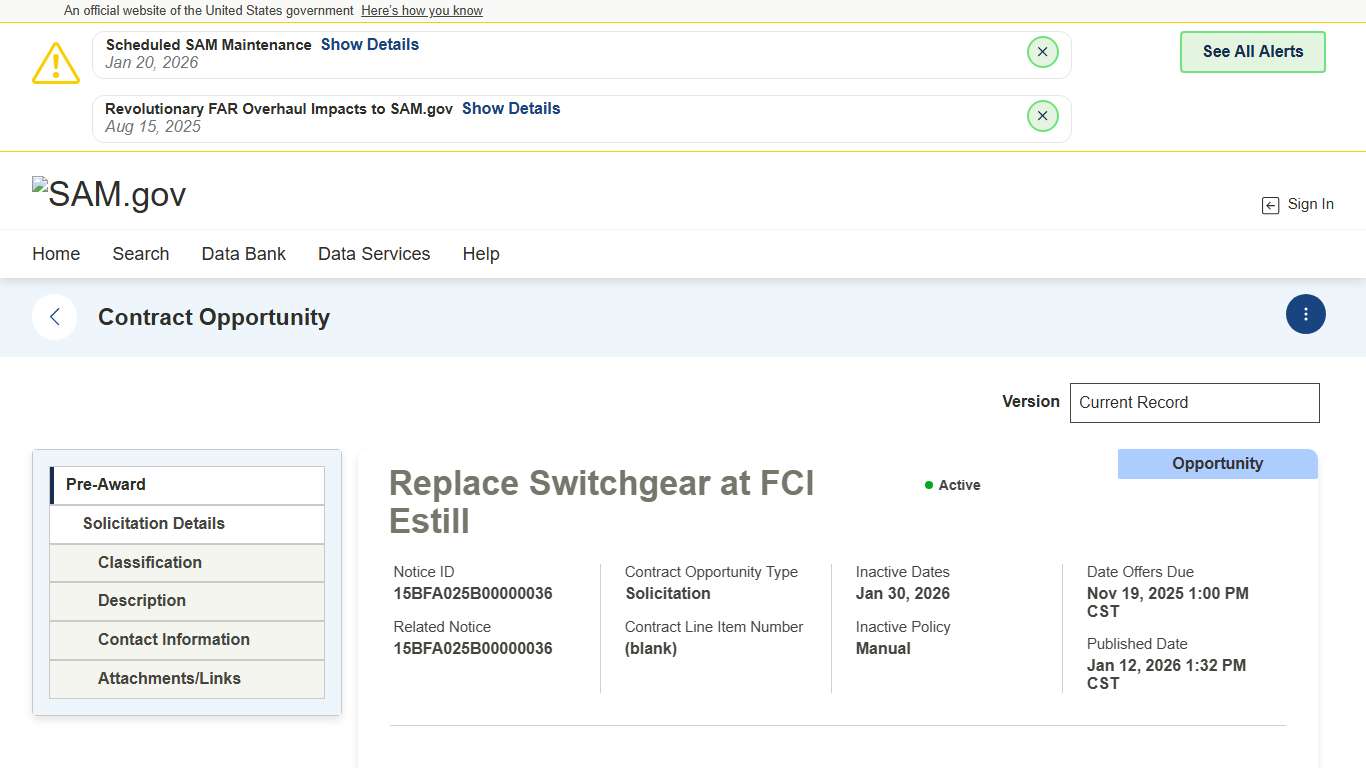The image size is (1366, 768).
Task: Click the Sign In arrow icon
Action: (x=1270, y=205)
